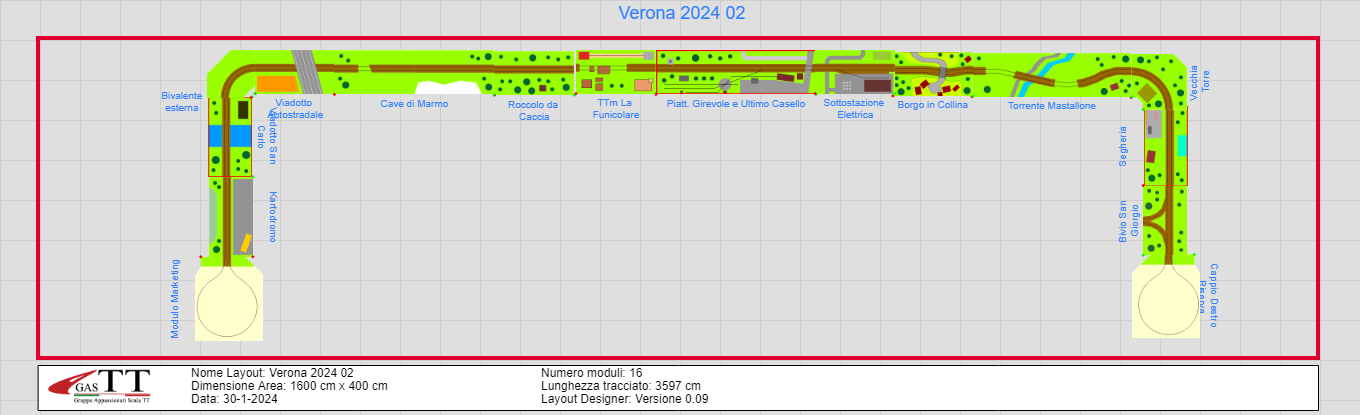This screenshot has height=415, width=1360.
Task: Click the blue water area on Viadotto San Carlo
Action: click(x=230, y=136)
